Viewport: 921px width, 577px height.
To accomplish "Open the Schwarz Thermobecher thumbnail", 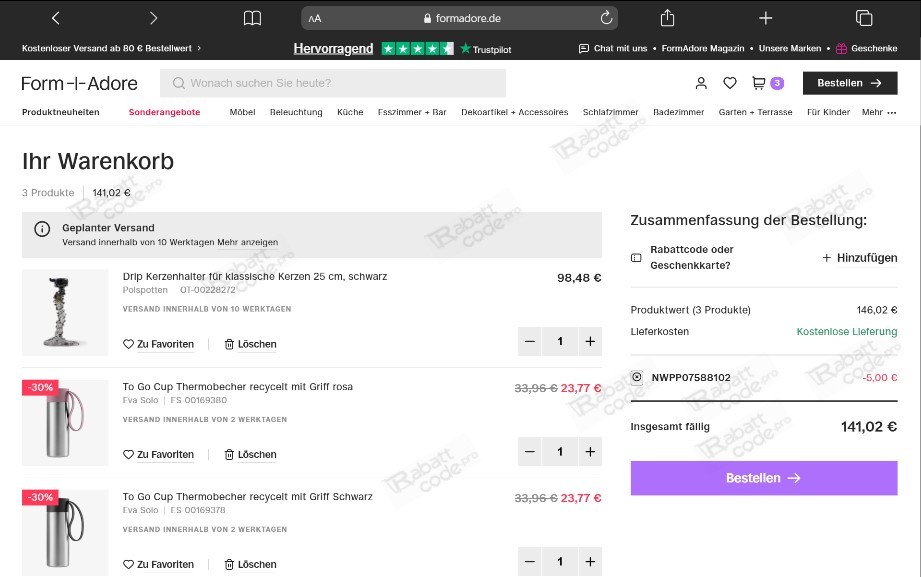I will 65,532.
